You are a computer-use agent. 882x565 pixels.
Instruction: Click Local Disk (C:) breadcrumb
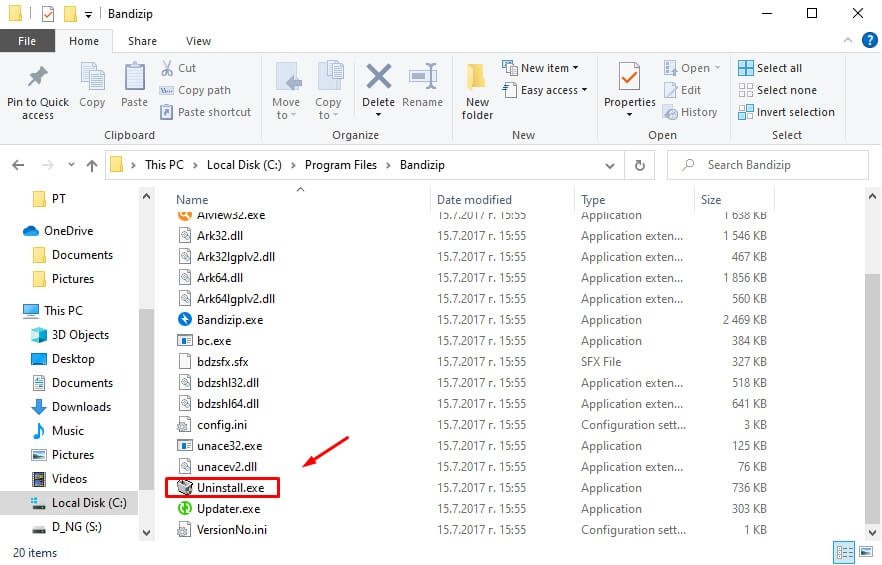[244, 165]
